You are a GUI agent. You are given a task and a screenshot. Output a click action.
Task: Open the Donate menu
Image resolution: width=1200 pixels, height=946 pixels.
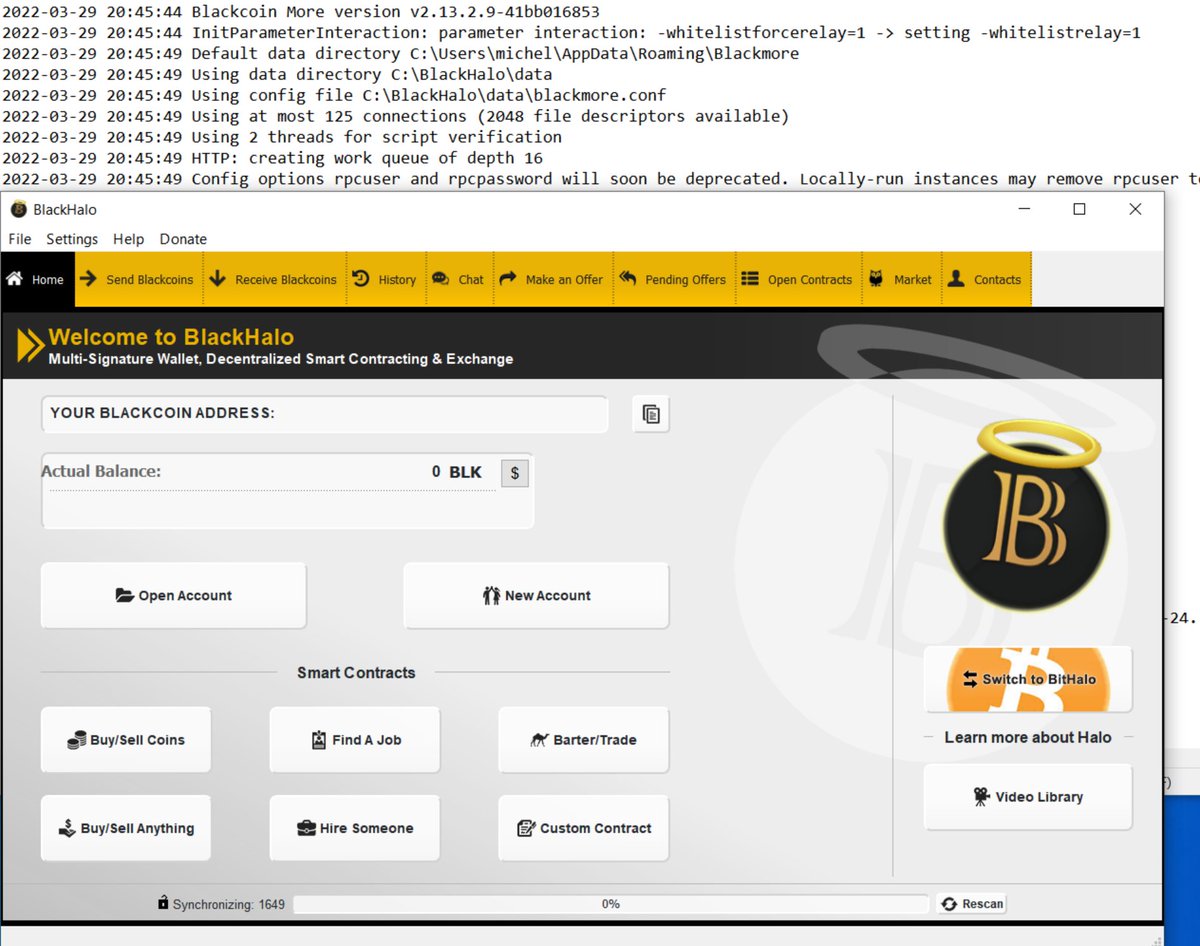click(x=183, y=239)
